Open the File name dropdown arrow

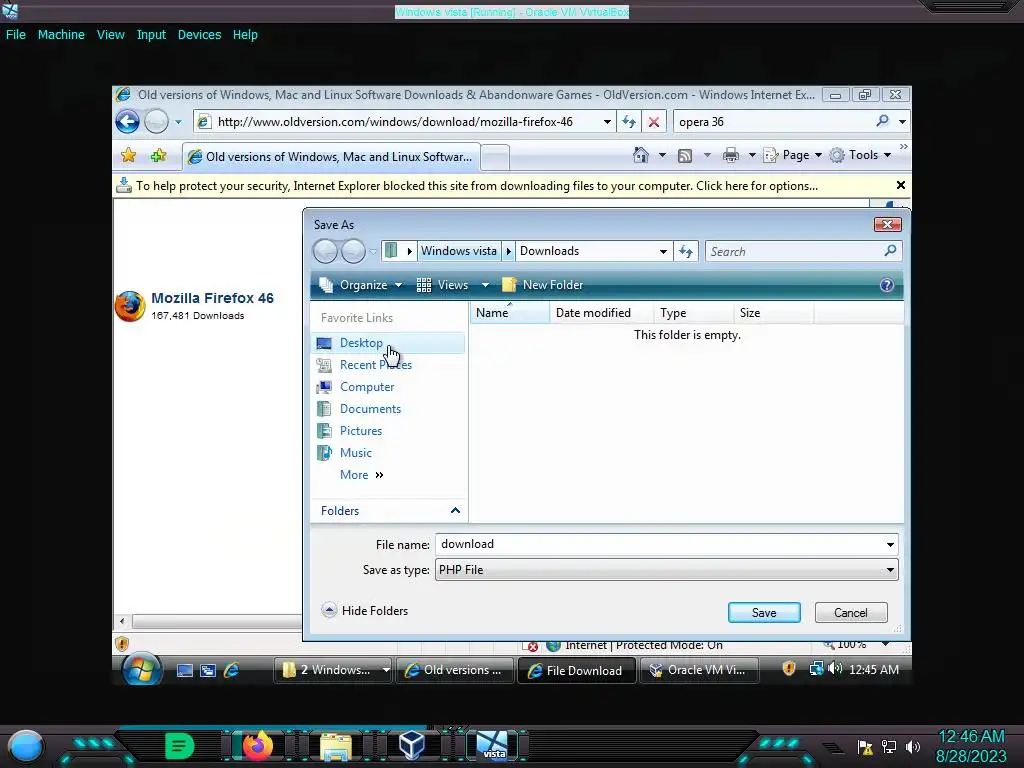point(889,545)
